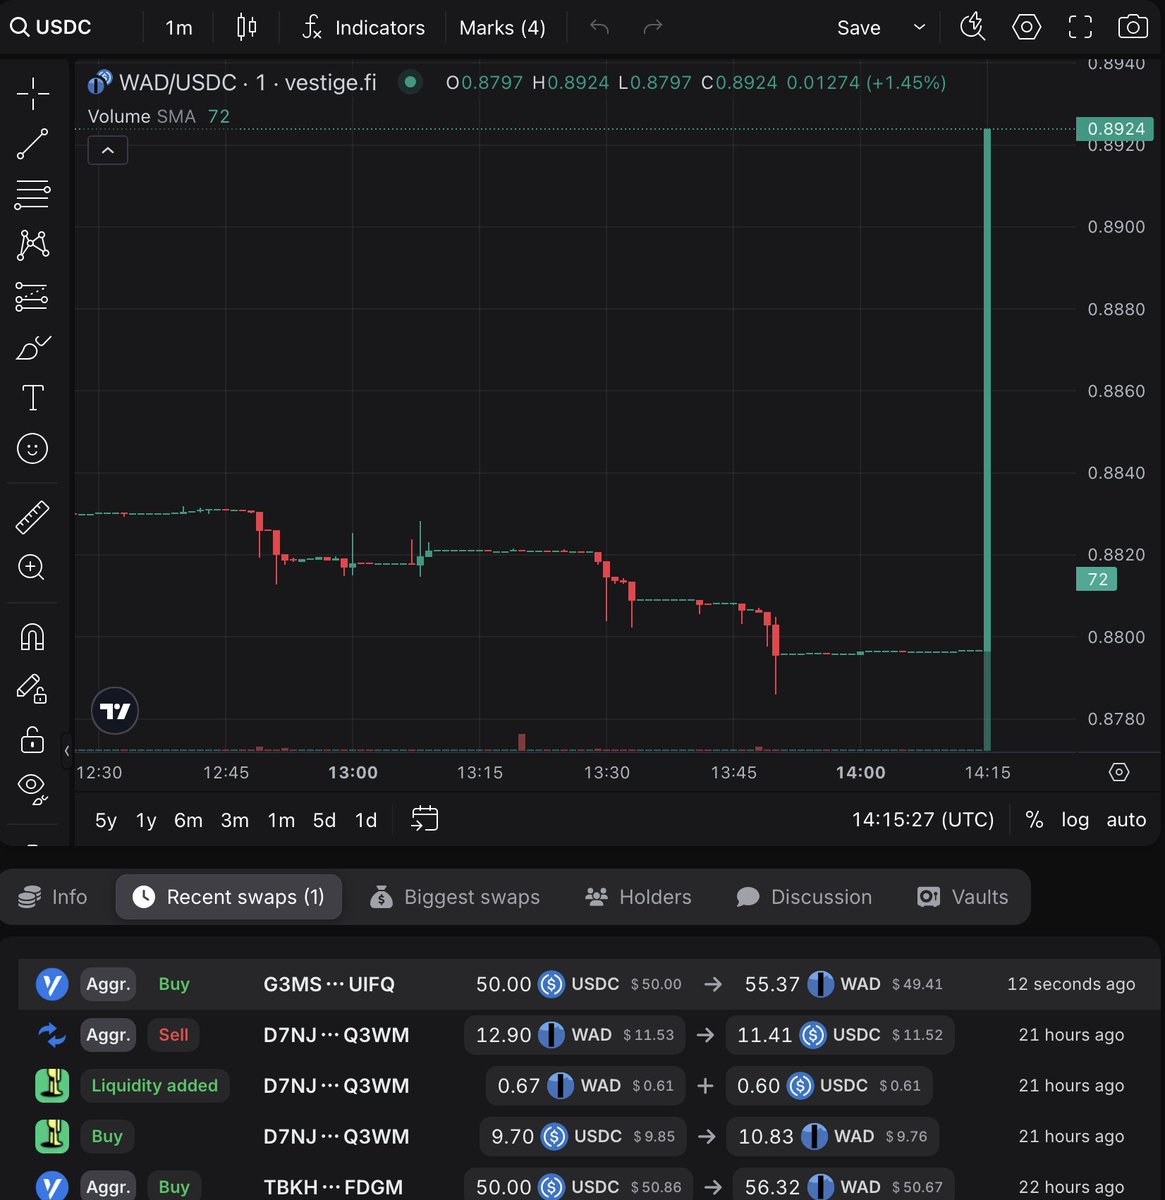Screen dimensions: 1165x1200
Task: Select the brush drawing tool
Action: point(32,348)
